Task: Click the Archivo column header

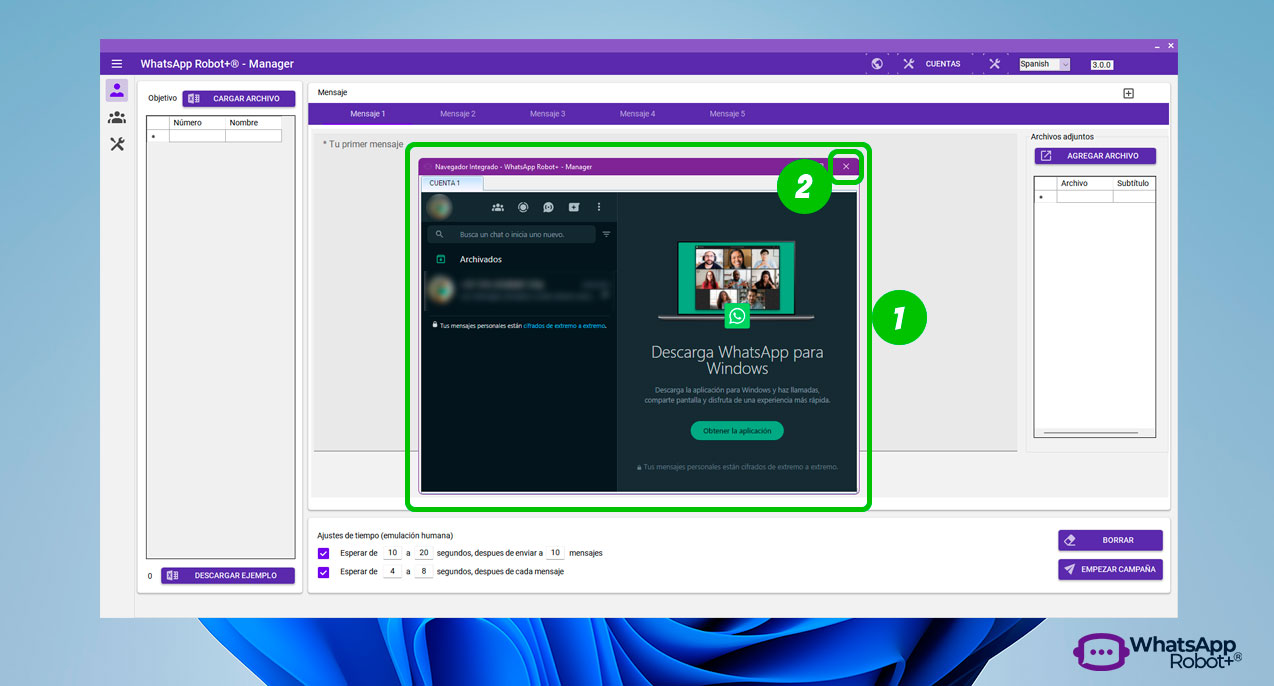Action: click(1085, 184)
